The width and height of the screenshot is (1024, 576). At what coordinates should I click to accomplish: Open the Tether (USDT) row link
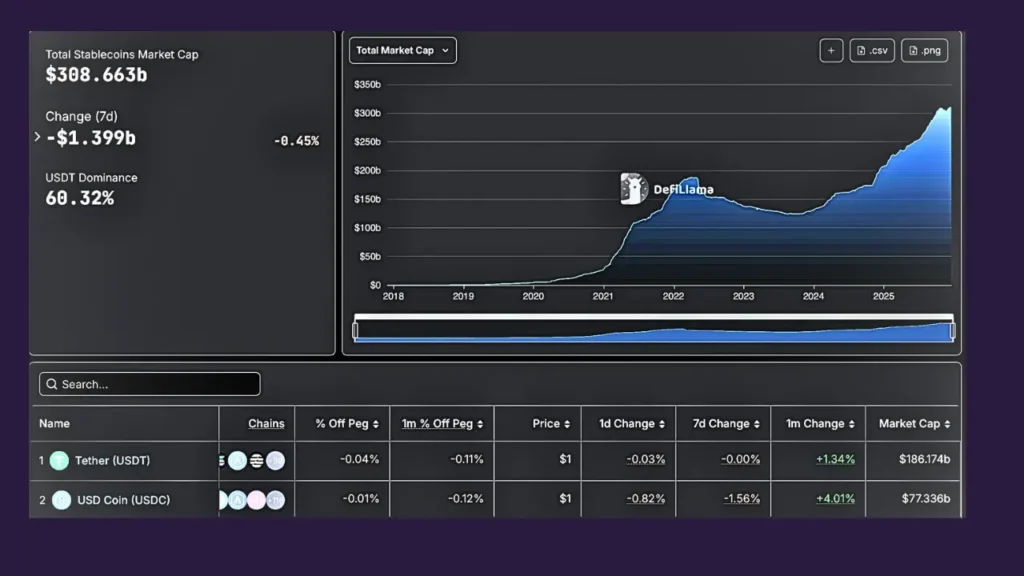pyautogui.click(x=113, y=461)
